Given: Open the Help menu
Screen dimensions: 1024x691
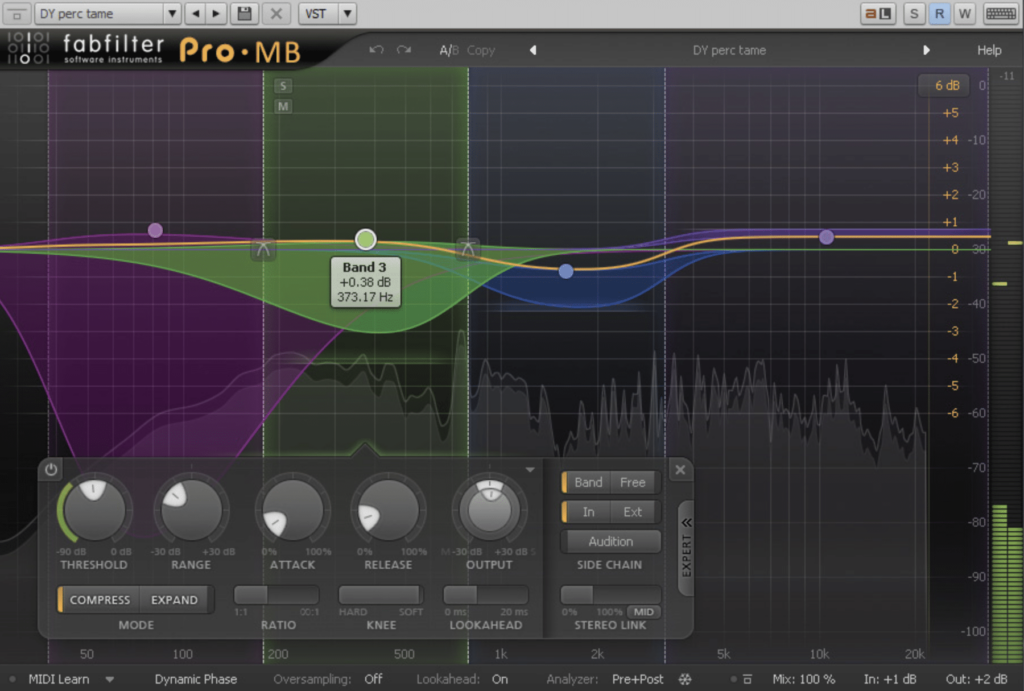Looking at the screenshot, I should (x=989, y=49).
